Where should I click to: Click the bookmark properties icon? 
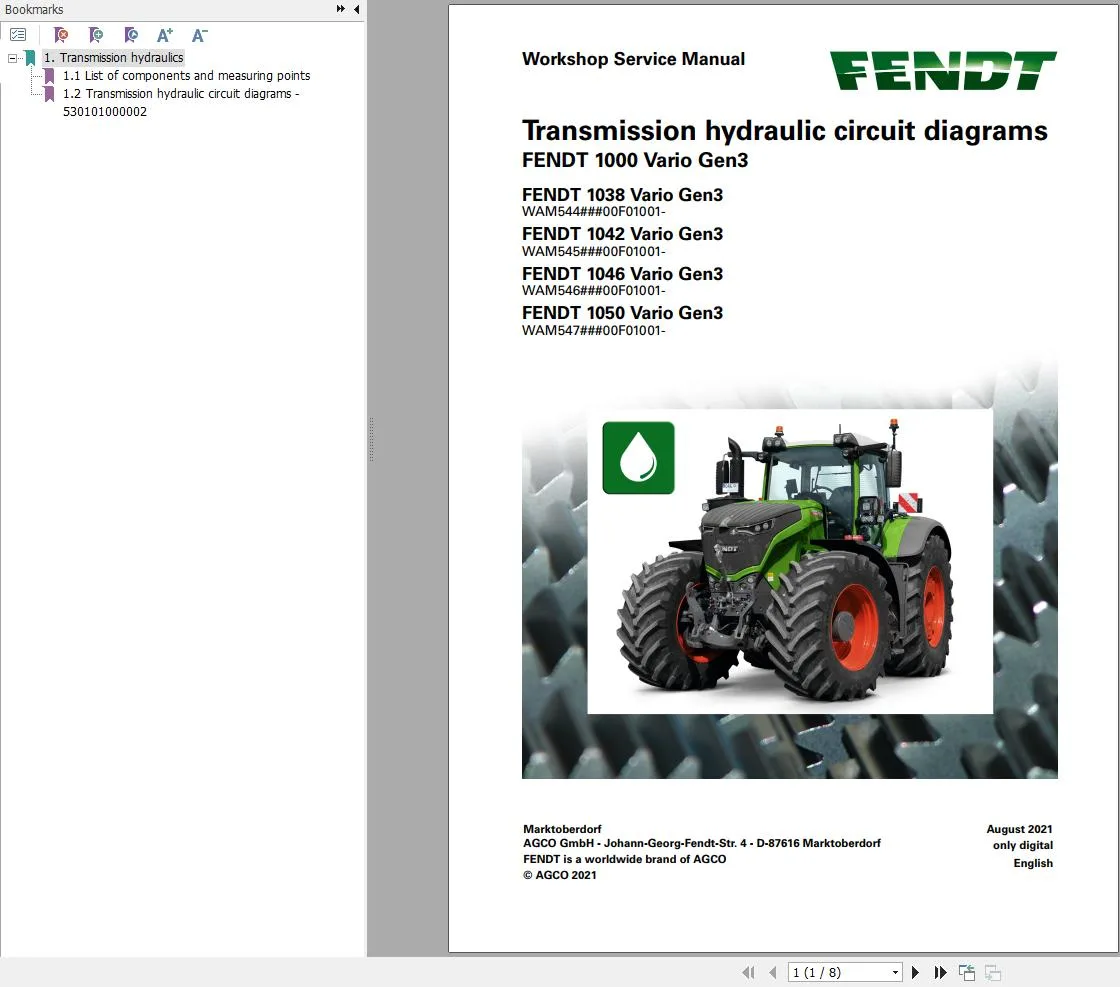(x=131, y=34)
